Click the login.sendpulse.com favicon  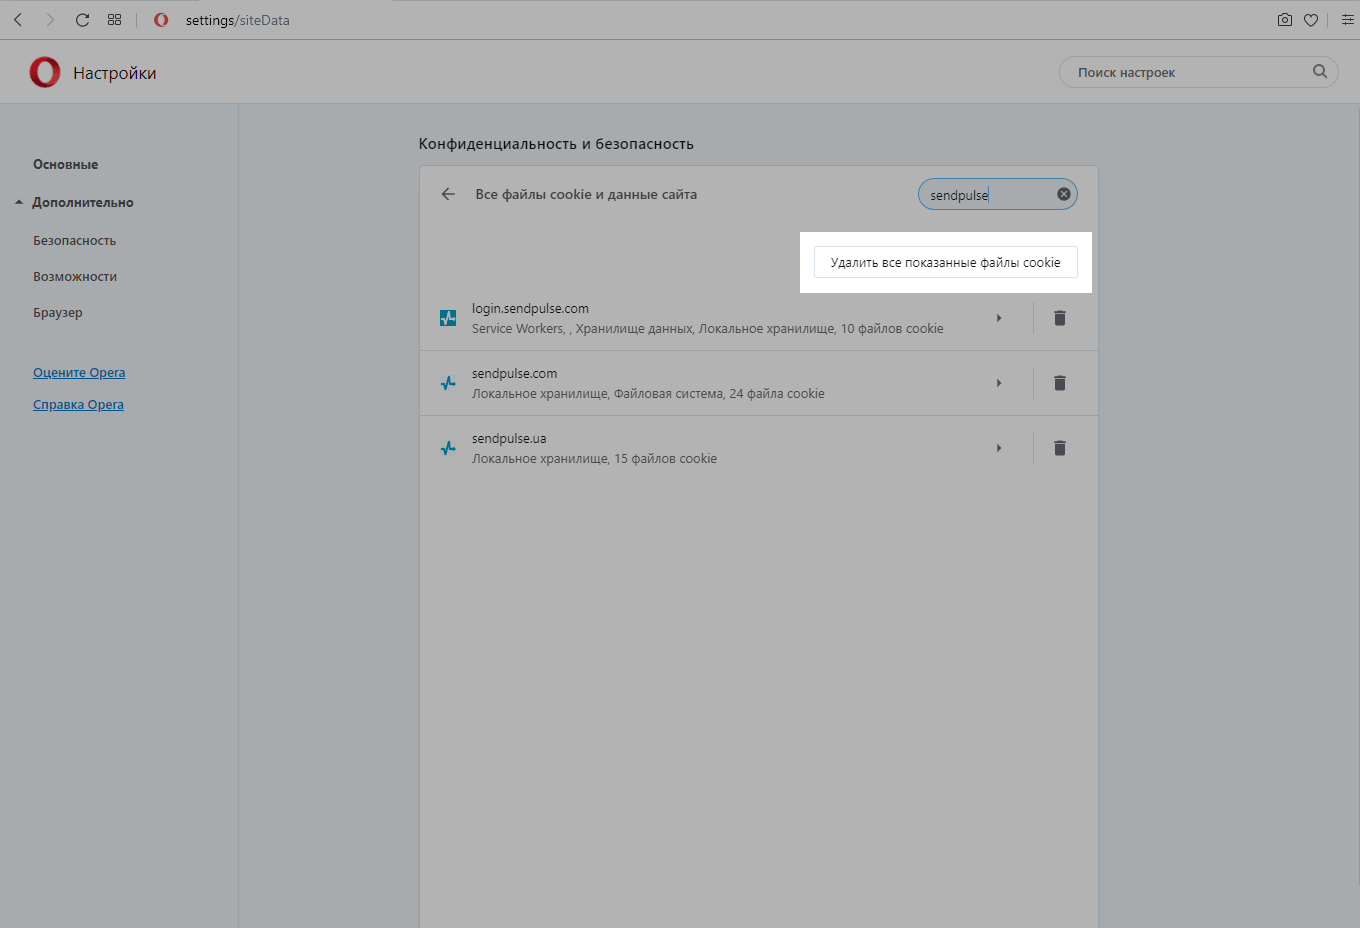click(448, 318)
